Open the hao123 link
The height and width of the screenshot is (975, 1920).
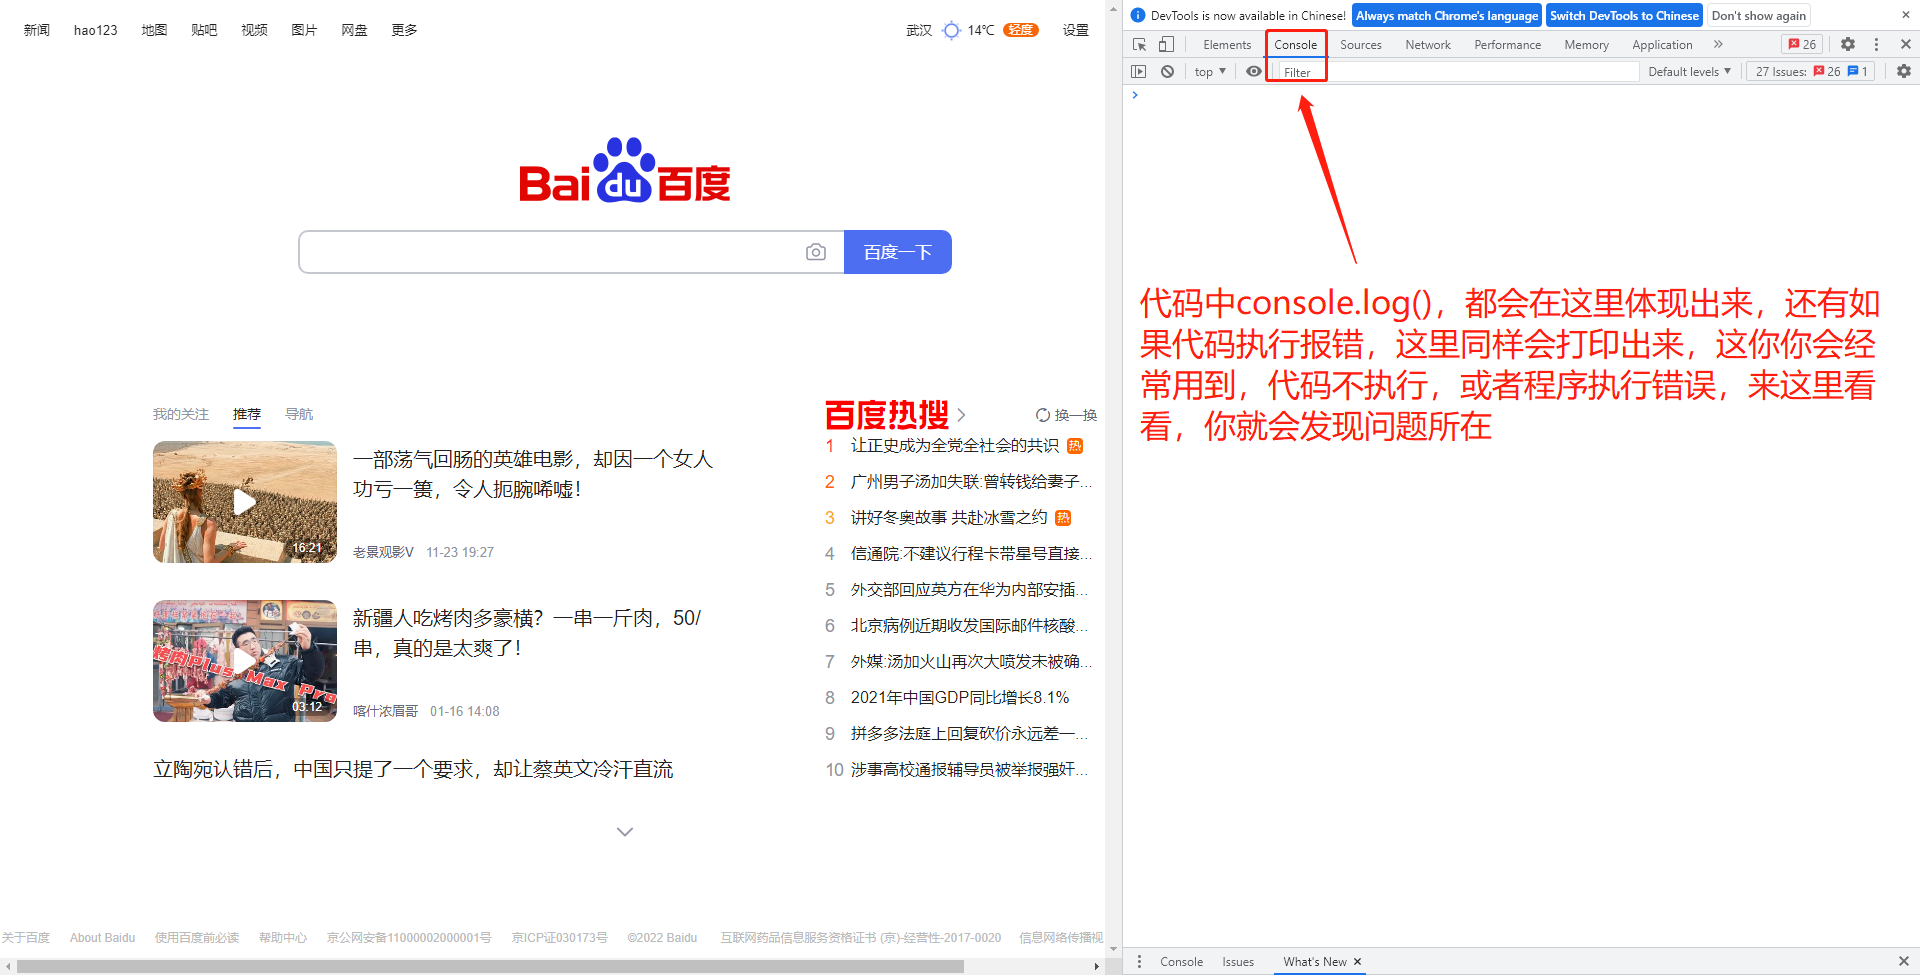point(95,30)
